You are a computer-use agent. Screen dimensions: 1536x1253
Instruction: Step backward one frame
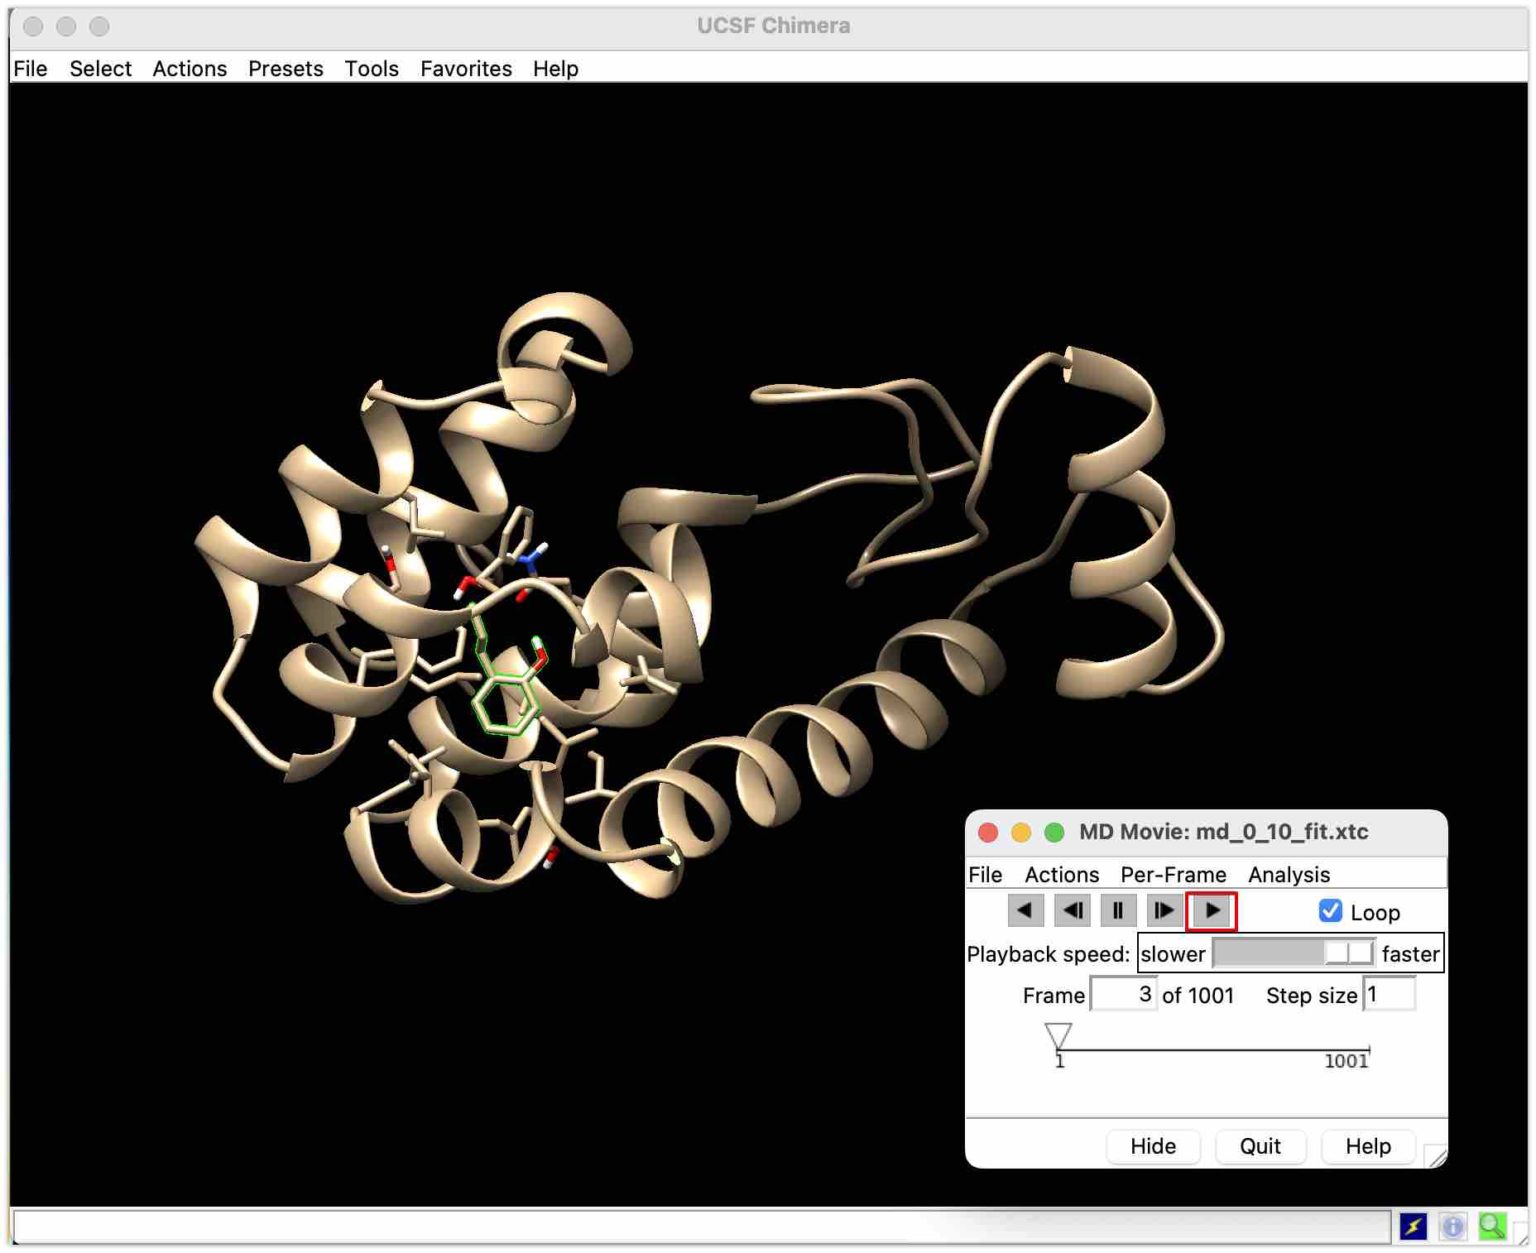point(1071,910)
